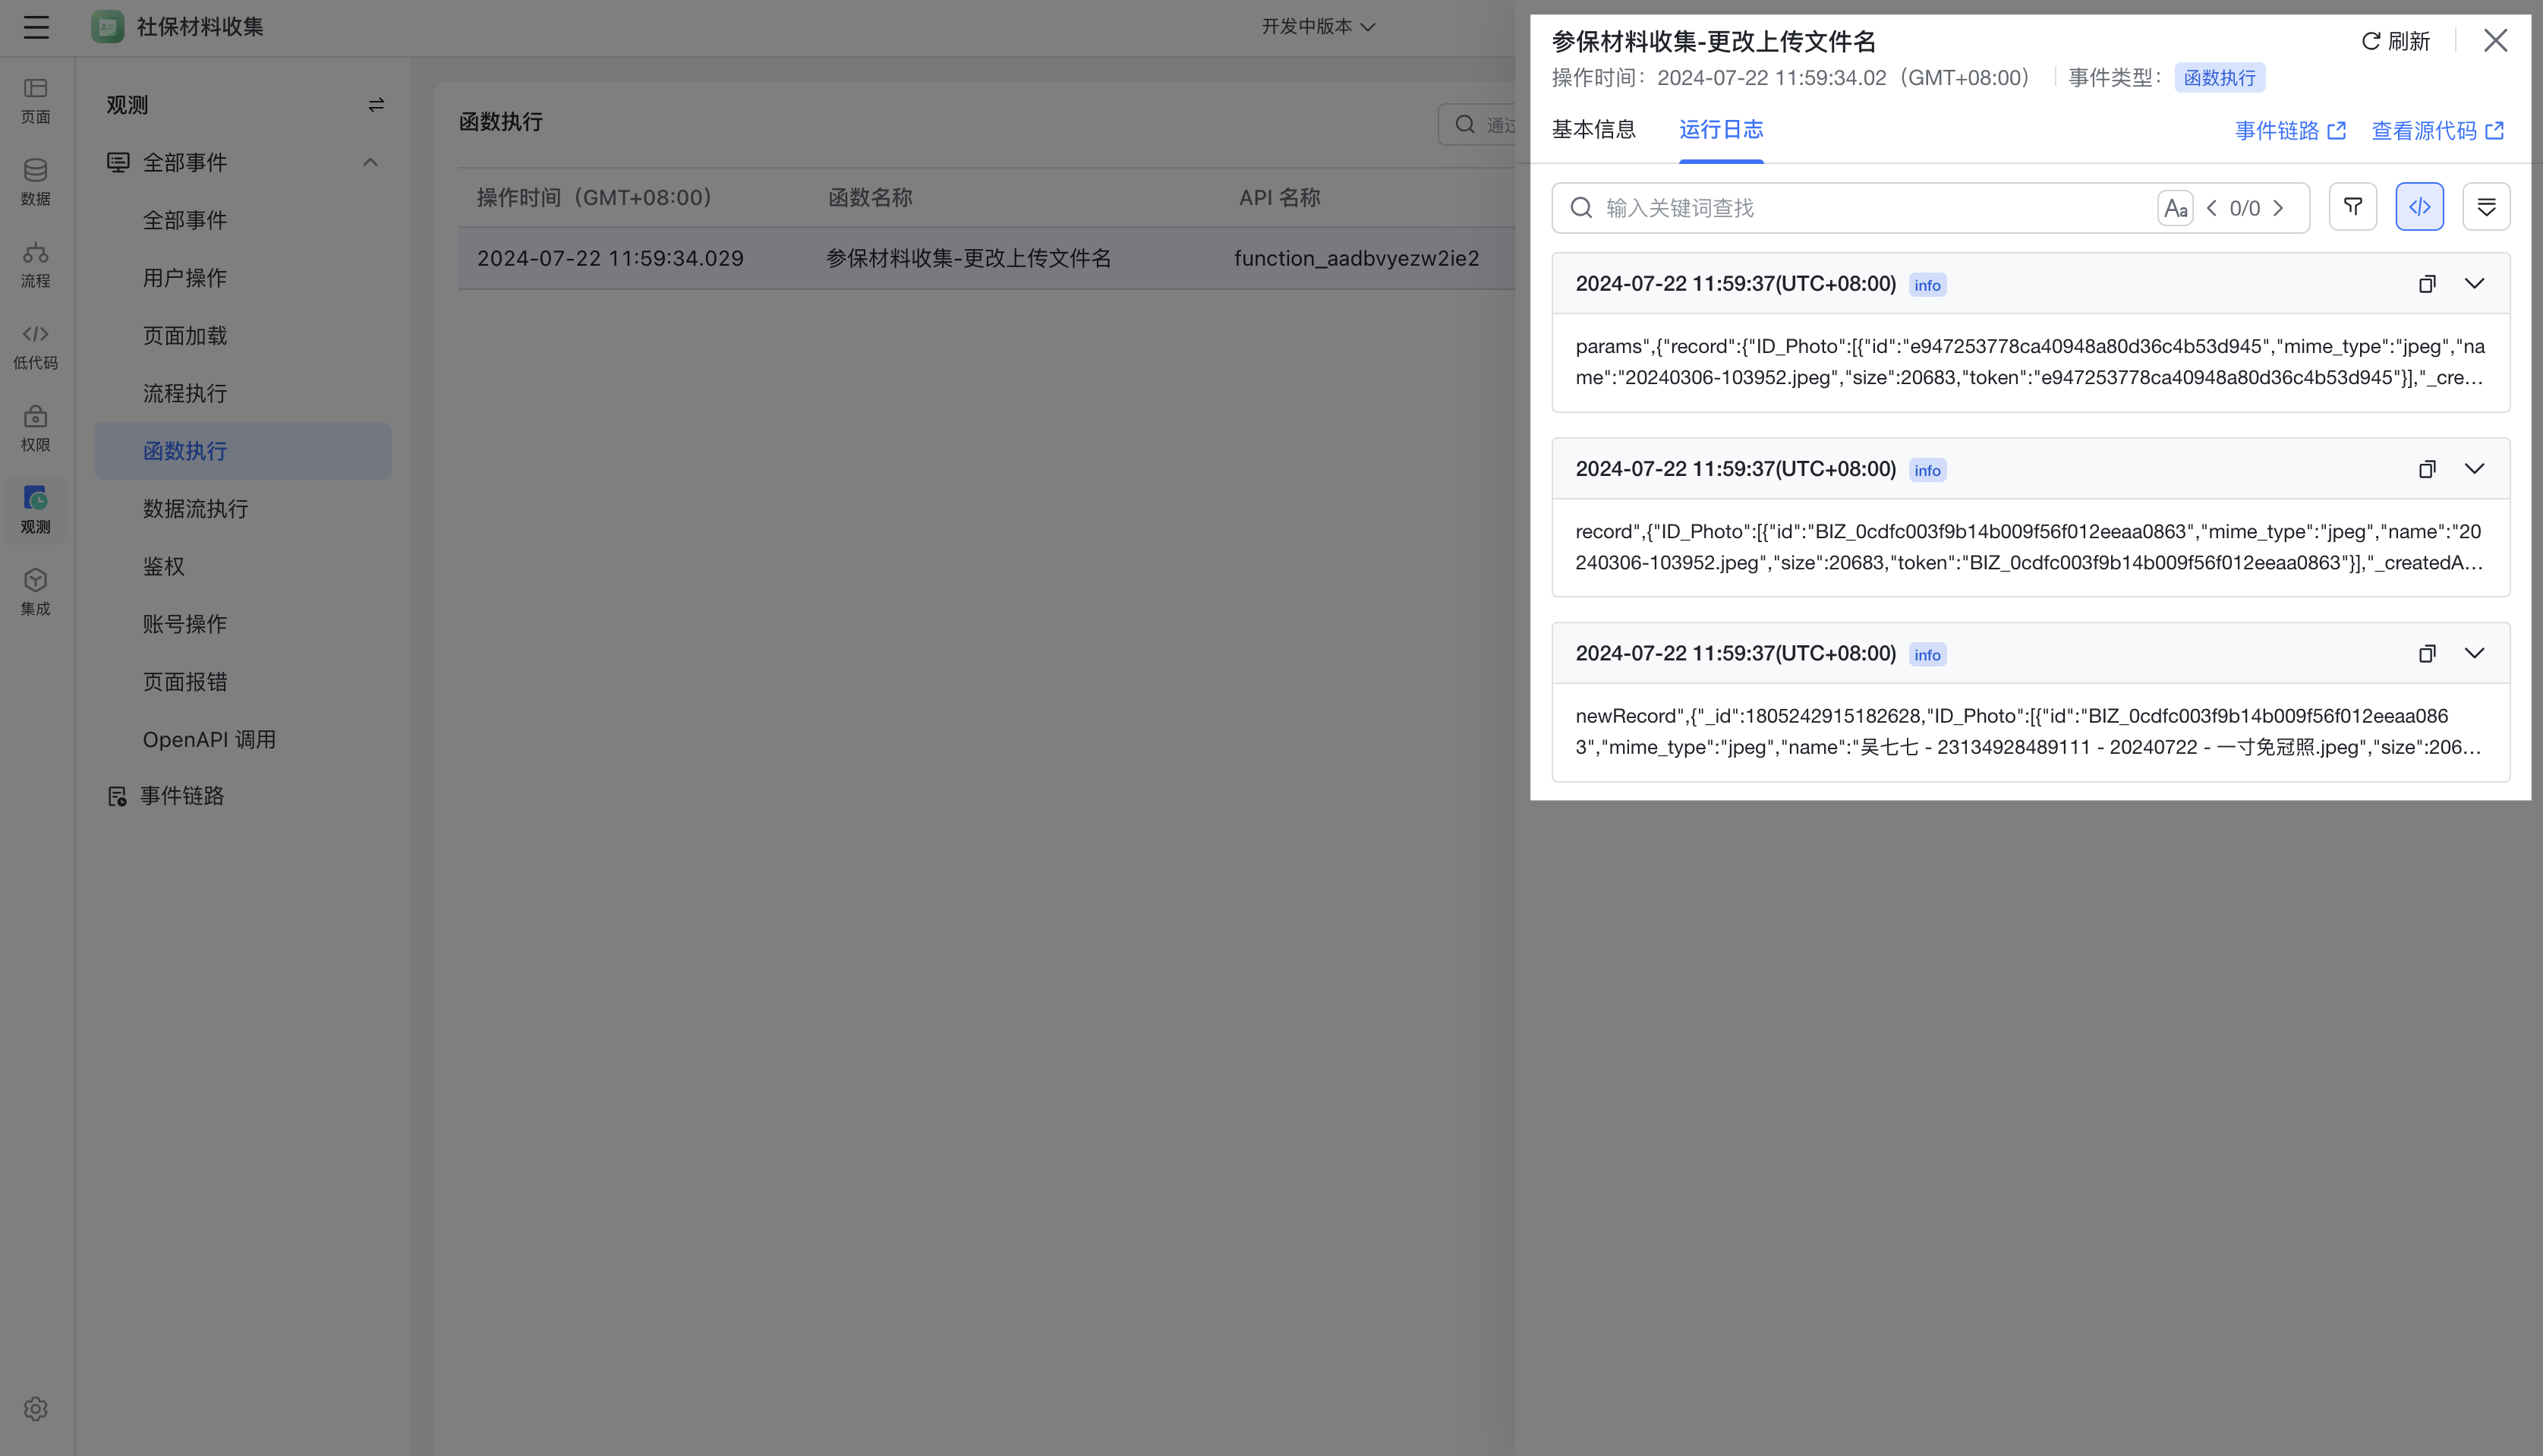Click the info tag on newRecord log entry
The height and width of the screenshot is (1456, 2543).
coord(1928,655)
